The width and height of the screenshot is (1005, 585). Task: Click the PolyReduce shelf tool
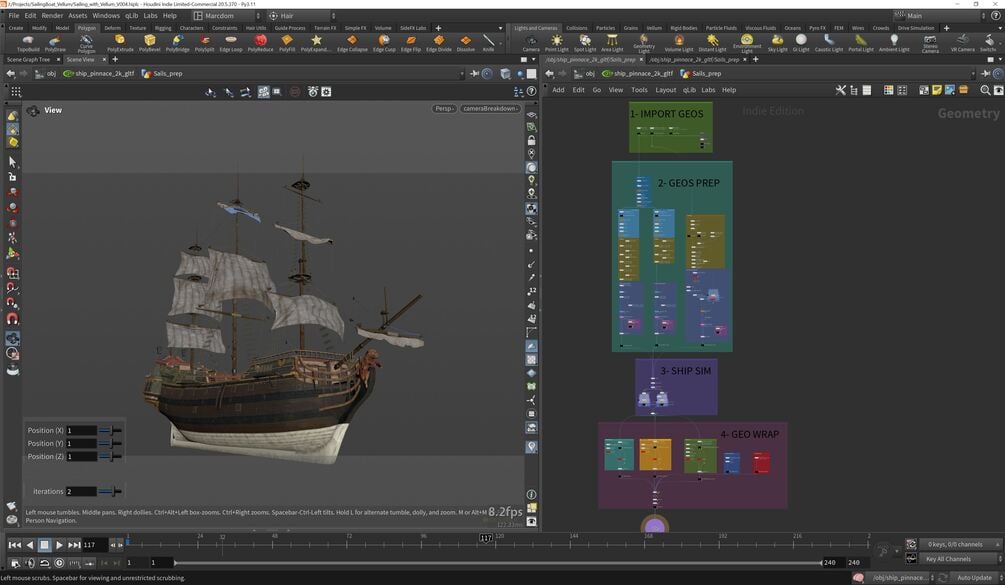(260, 43)
